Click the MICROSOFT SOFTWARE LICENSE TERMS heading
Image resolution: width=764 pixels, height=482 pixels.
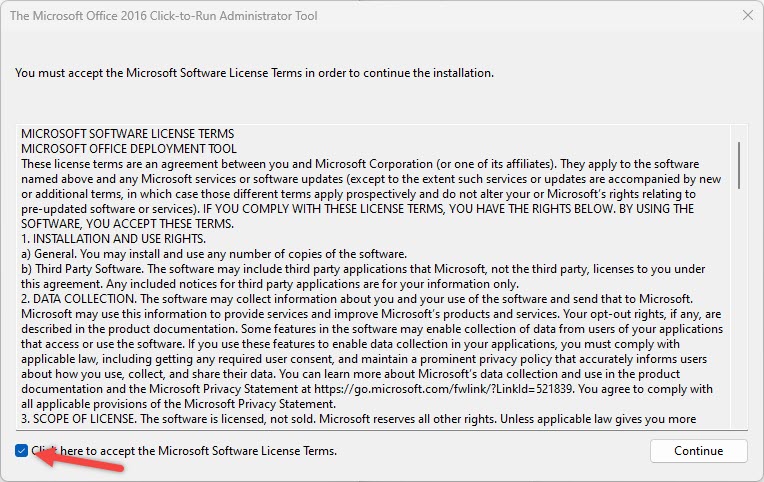pyautogui.click(x=128, y=133)
